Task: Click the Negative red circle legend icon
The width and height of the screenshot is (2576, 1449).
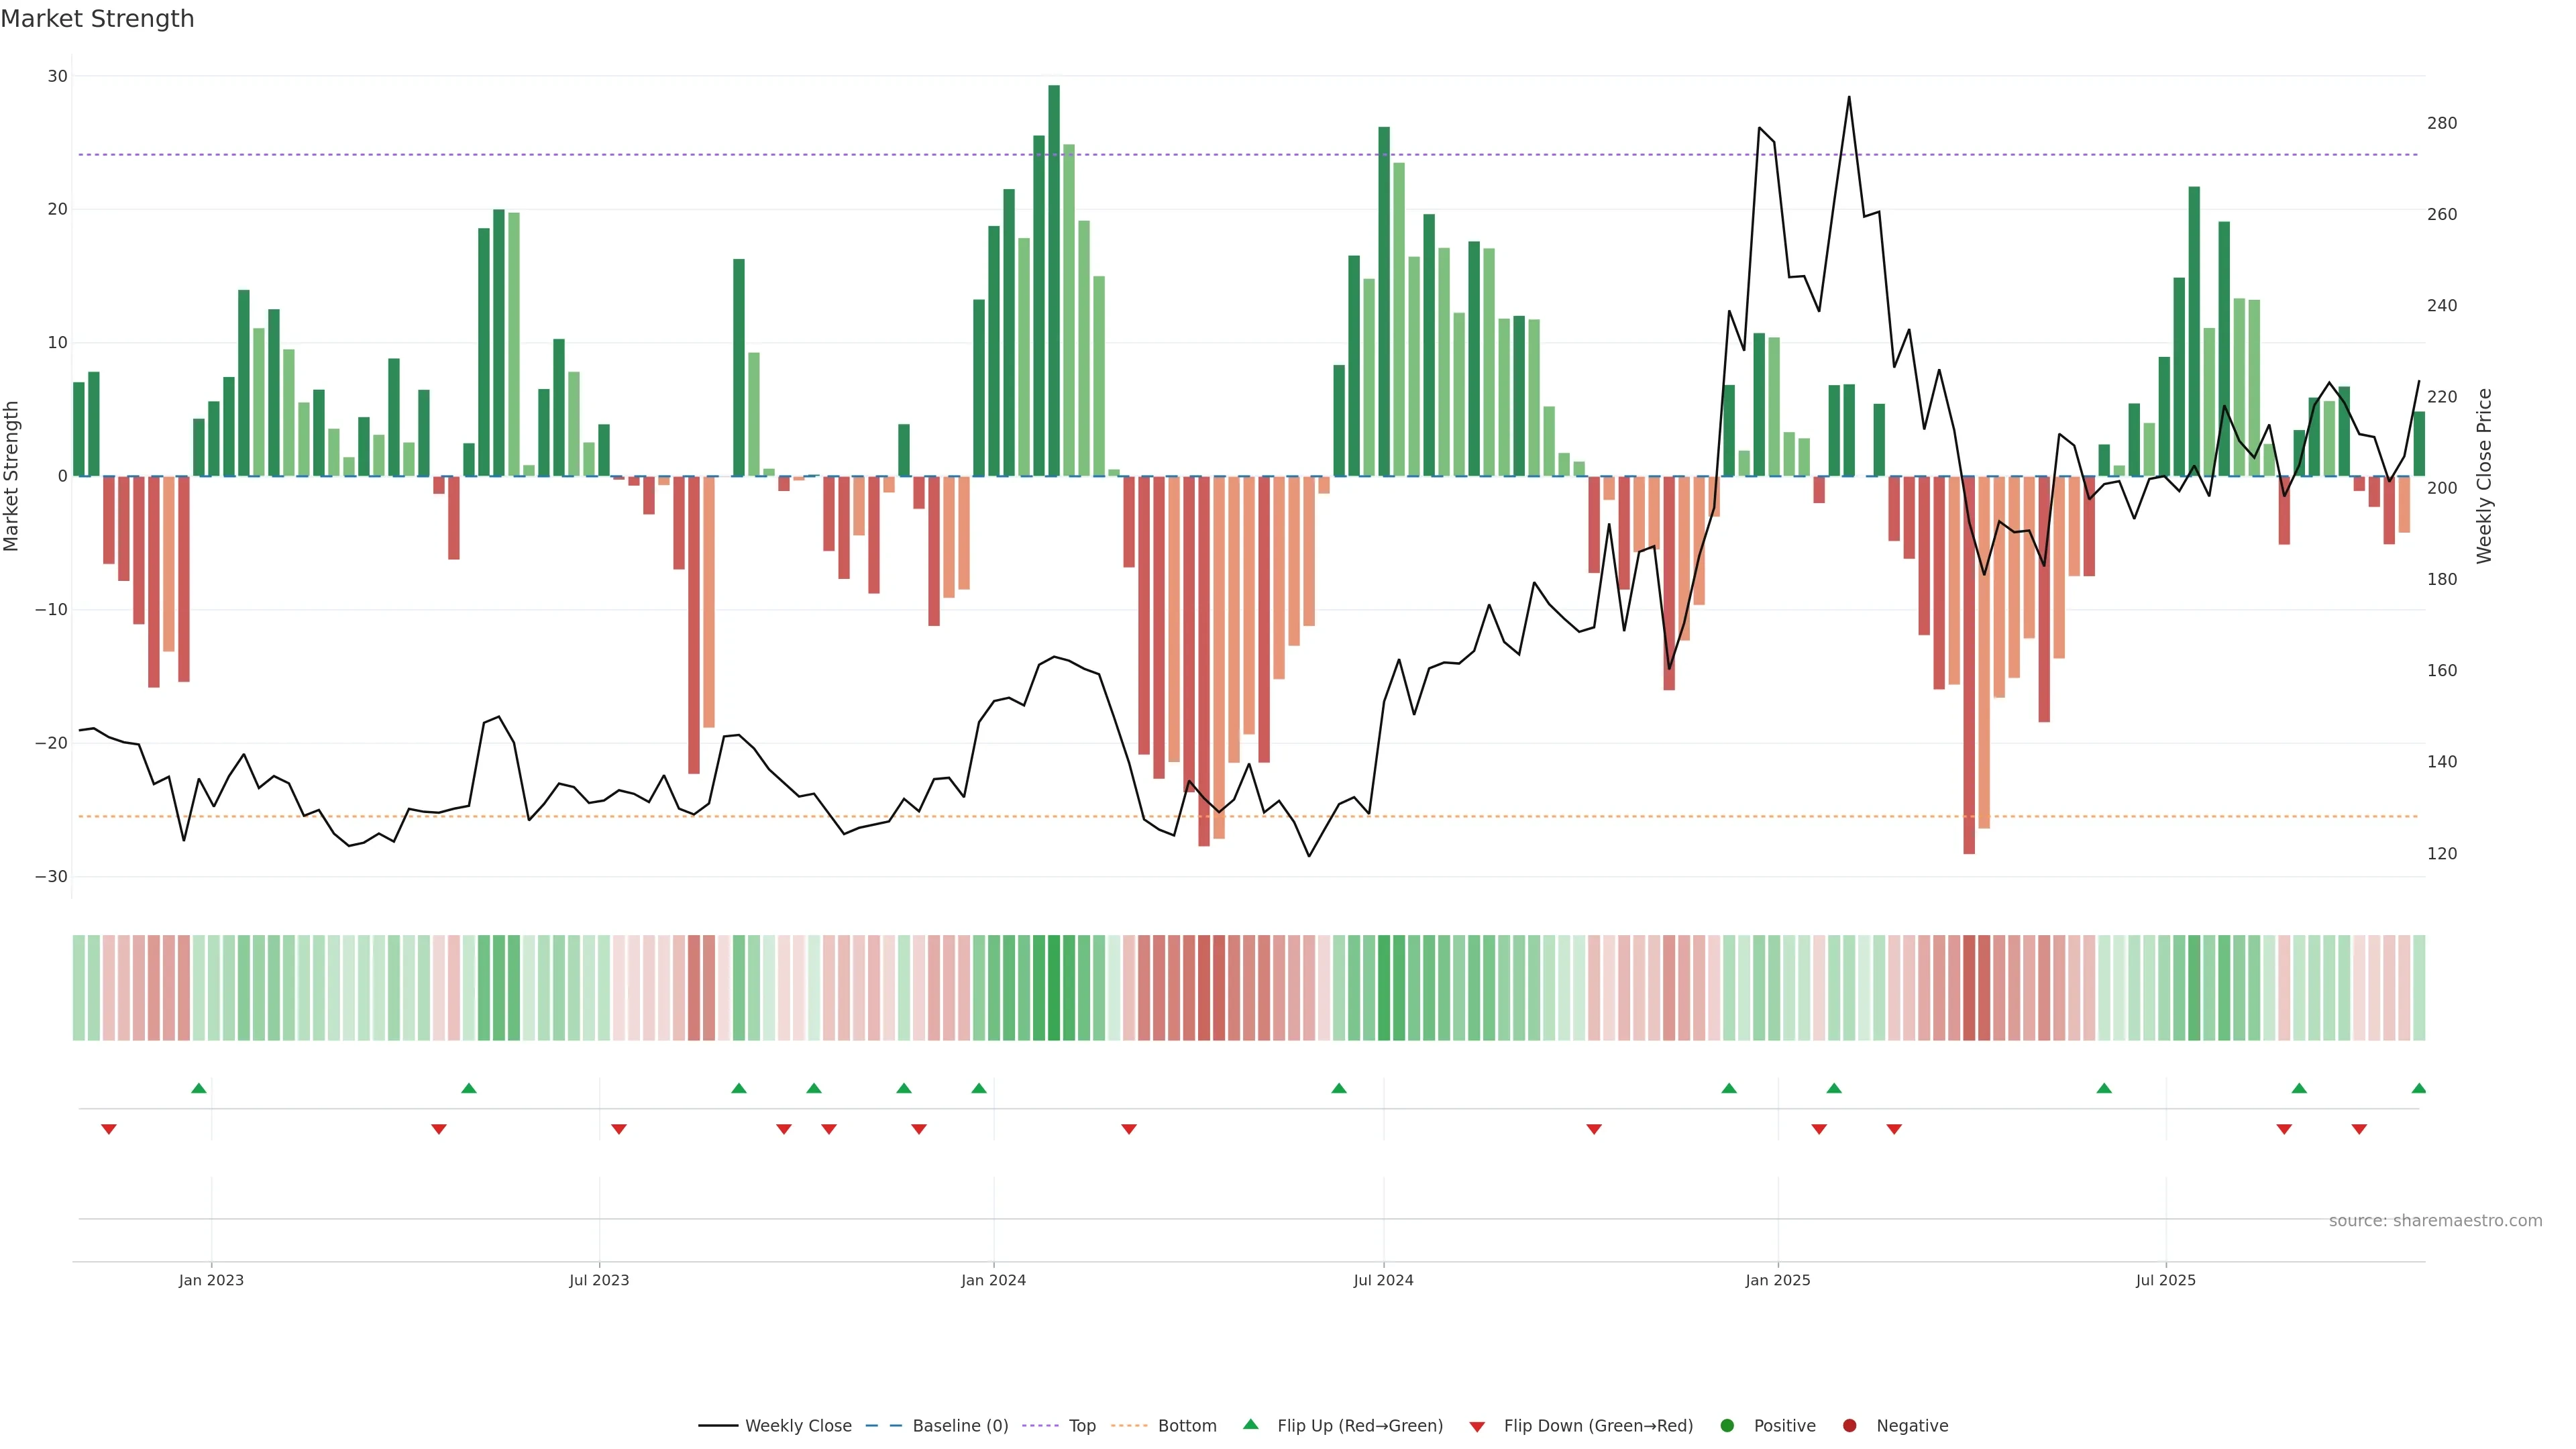Action: coord(1849,1426)
